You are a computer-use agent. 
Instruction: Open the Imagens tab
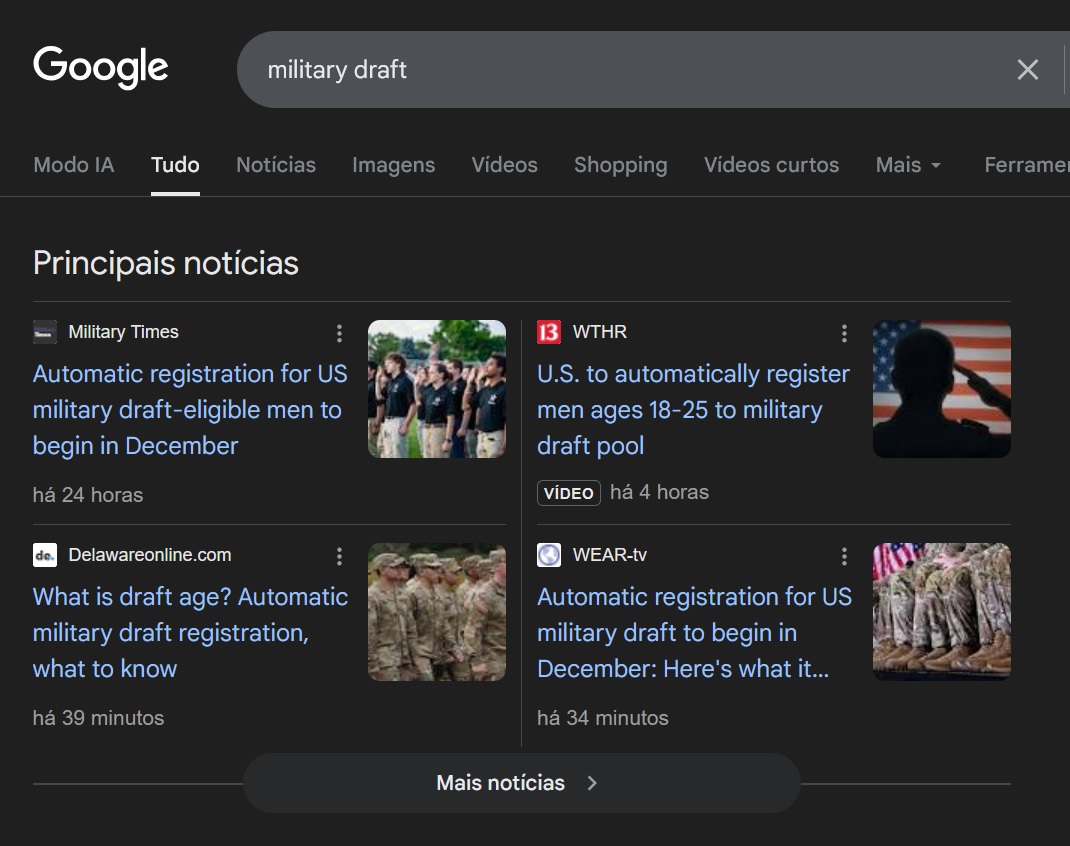coord(394,165)
